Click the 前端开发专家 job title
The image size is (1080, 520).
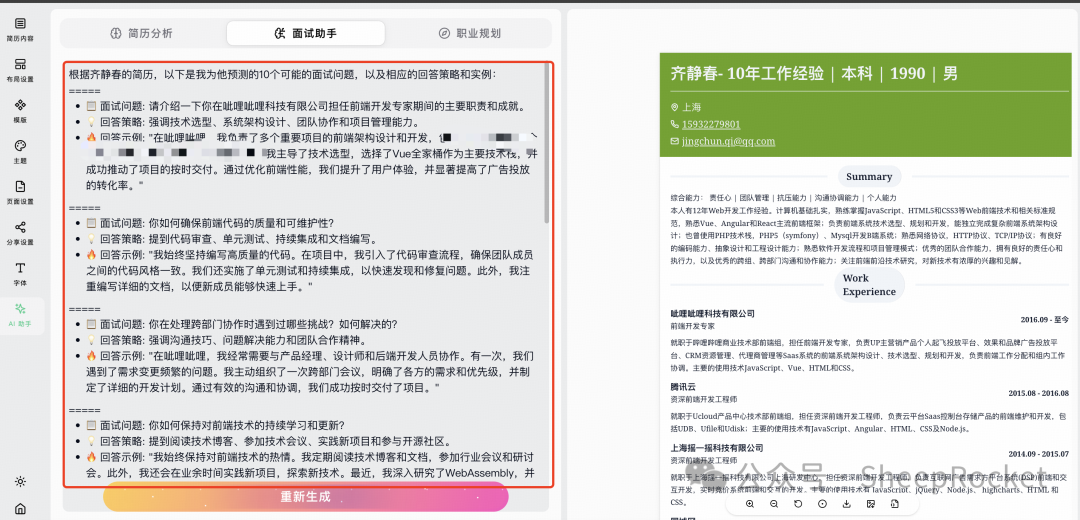coord(692,326)
